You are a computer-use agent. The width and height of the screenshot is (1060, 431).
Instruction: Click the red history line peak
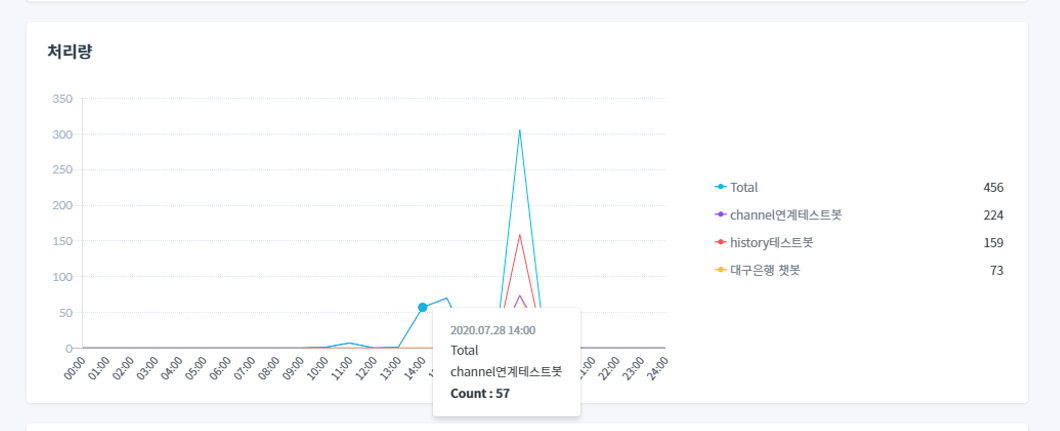[519, 235]
